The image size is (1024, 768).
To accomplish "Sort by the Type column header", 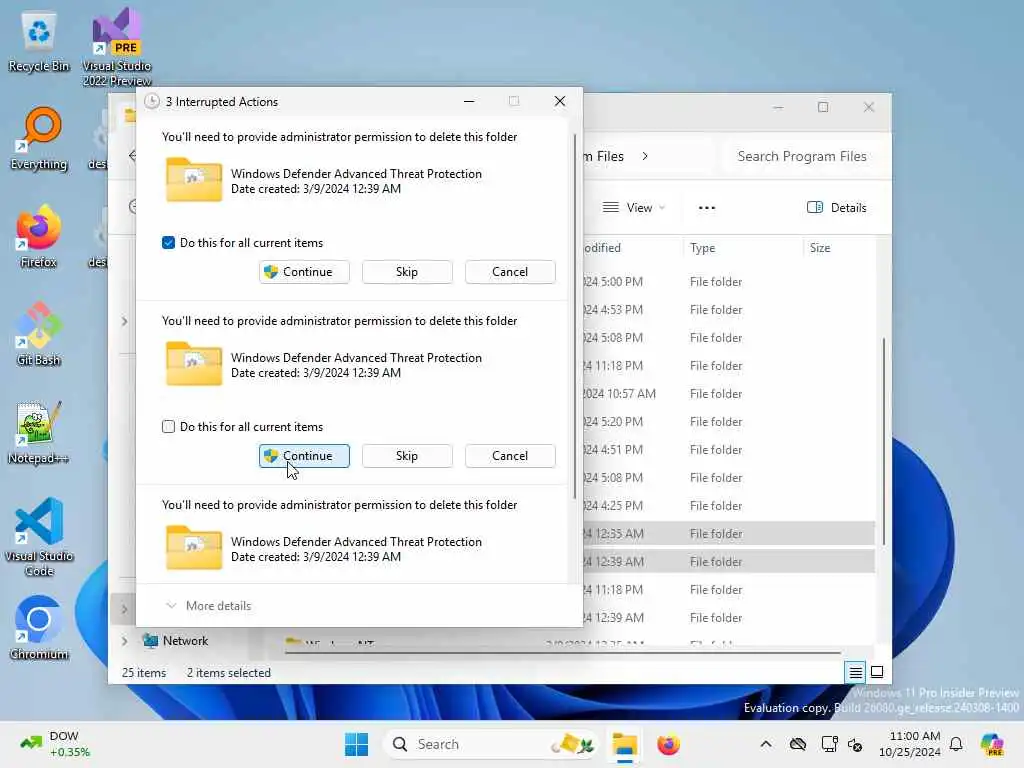I will click(x=742, y=248).
